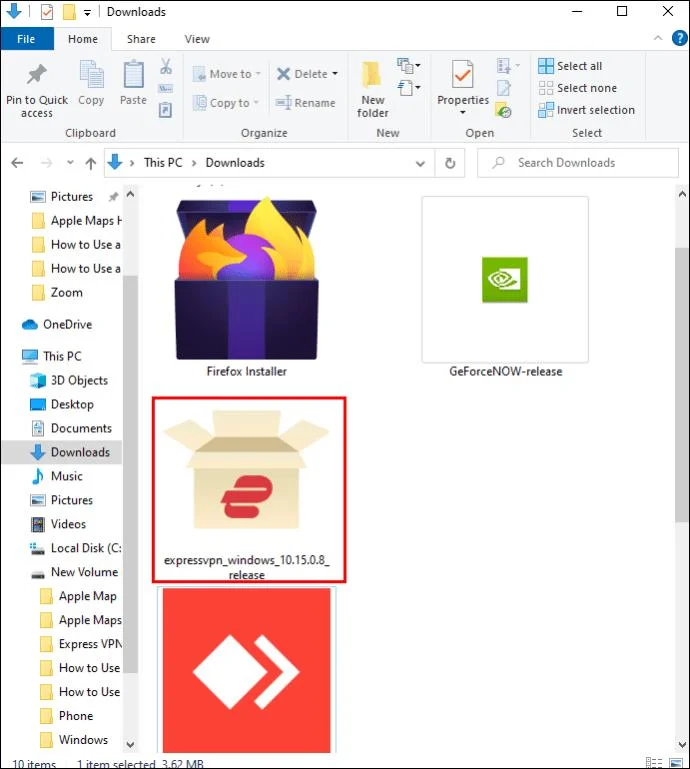690x769 pixels.
Task: Open the New item dropdown icon
Action: coord(409,65)
